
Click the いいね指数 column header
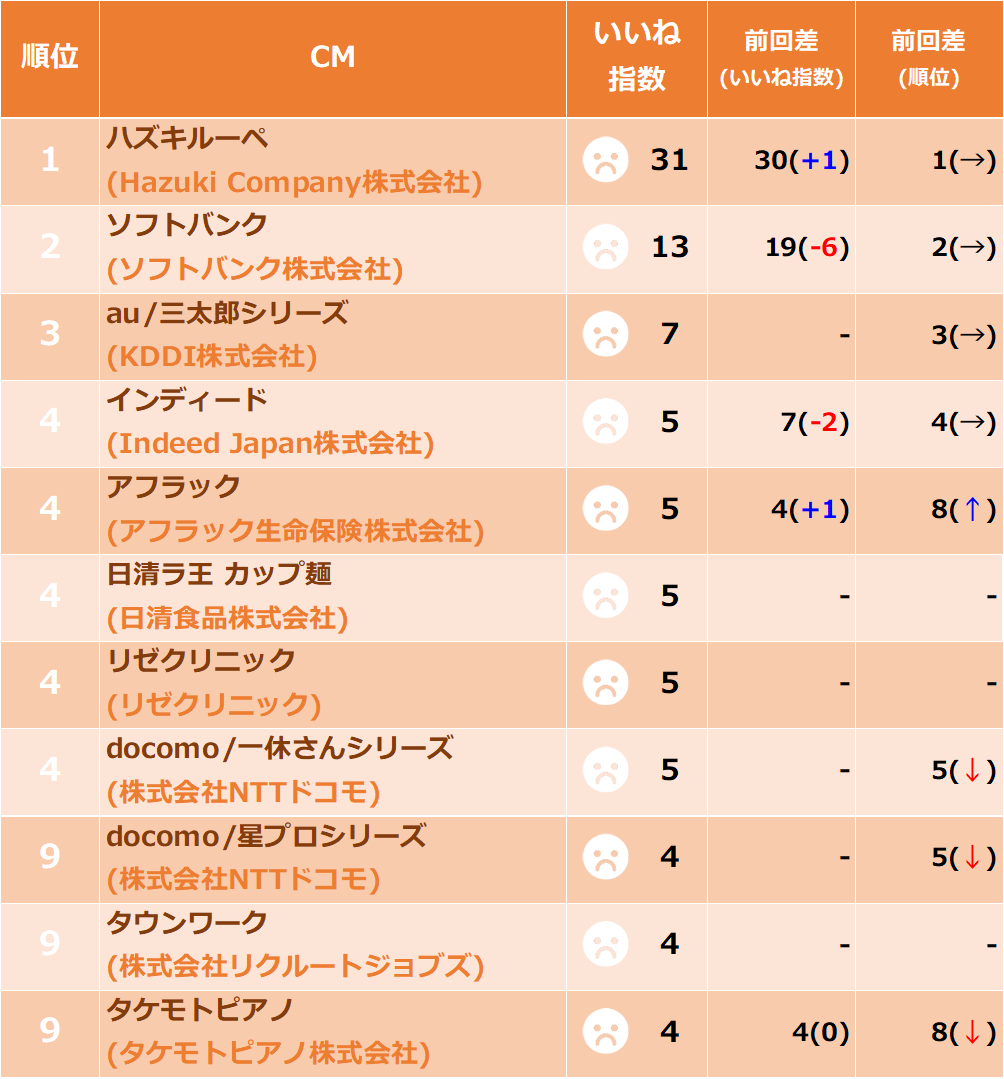pyautogui.click(x=637, y=56)
